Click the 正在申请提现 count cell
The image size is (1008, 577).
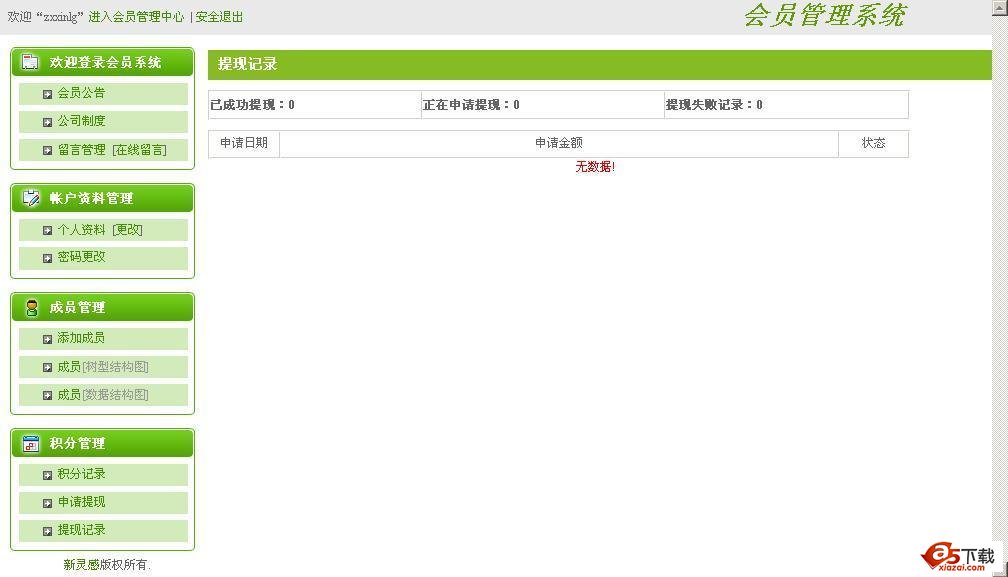coord(543,105)
